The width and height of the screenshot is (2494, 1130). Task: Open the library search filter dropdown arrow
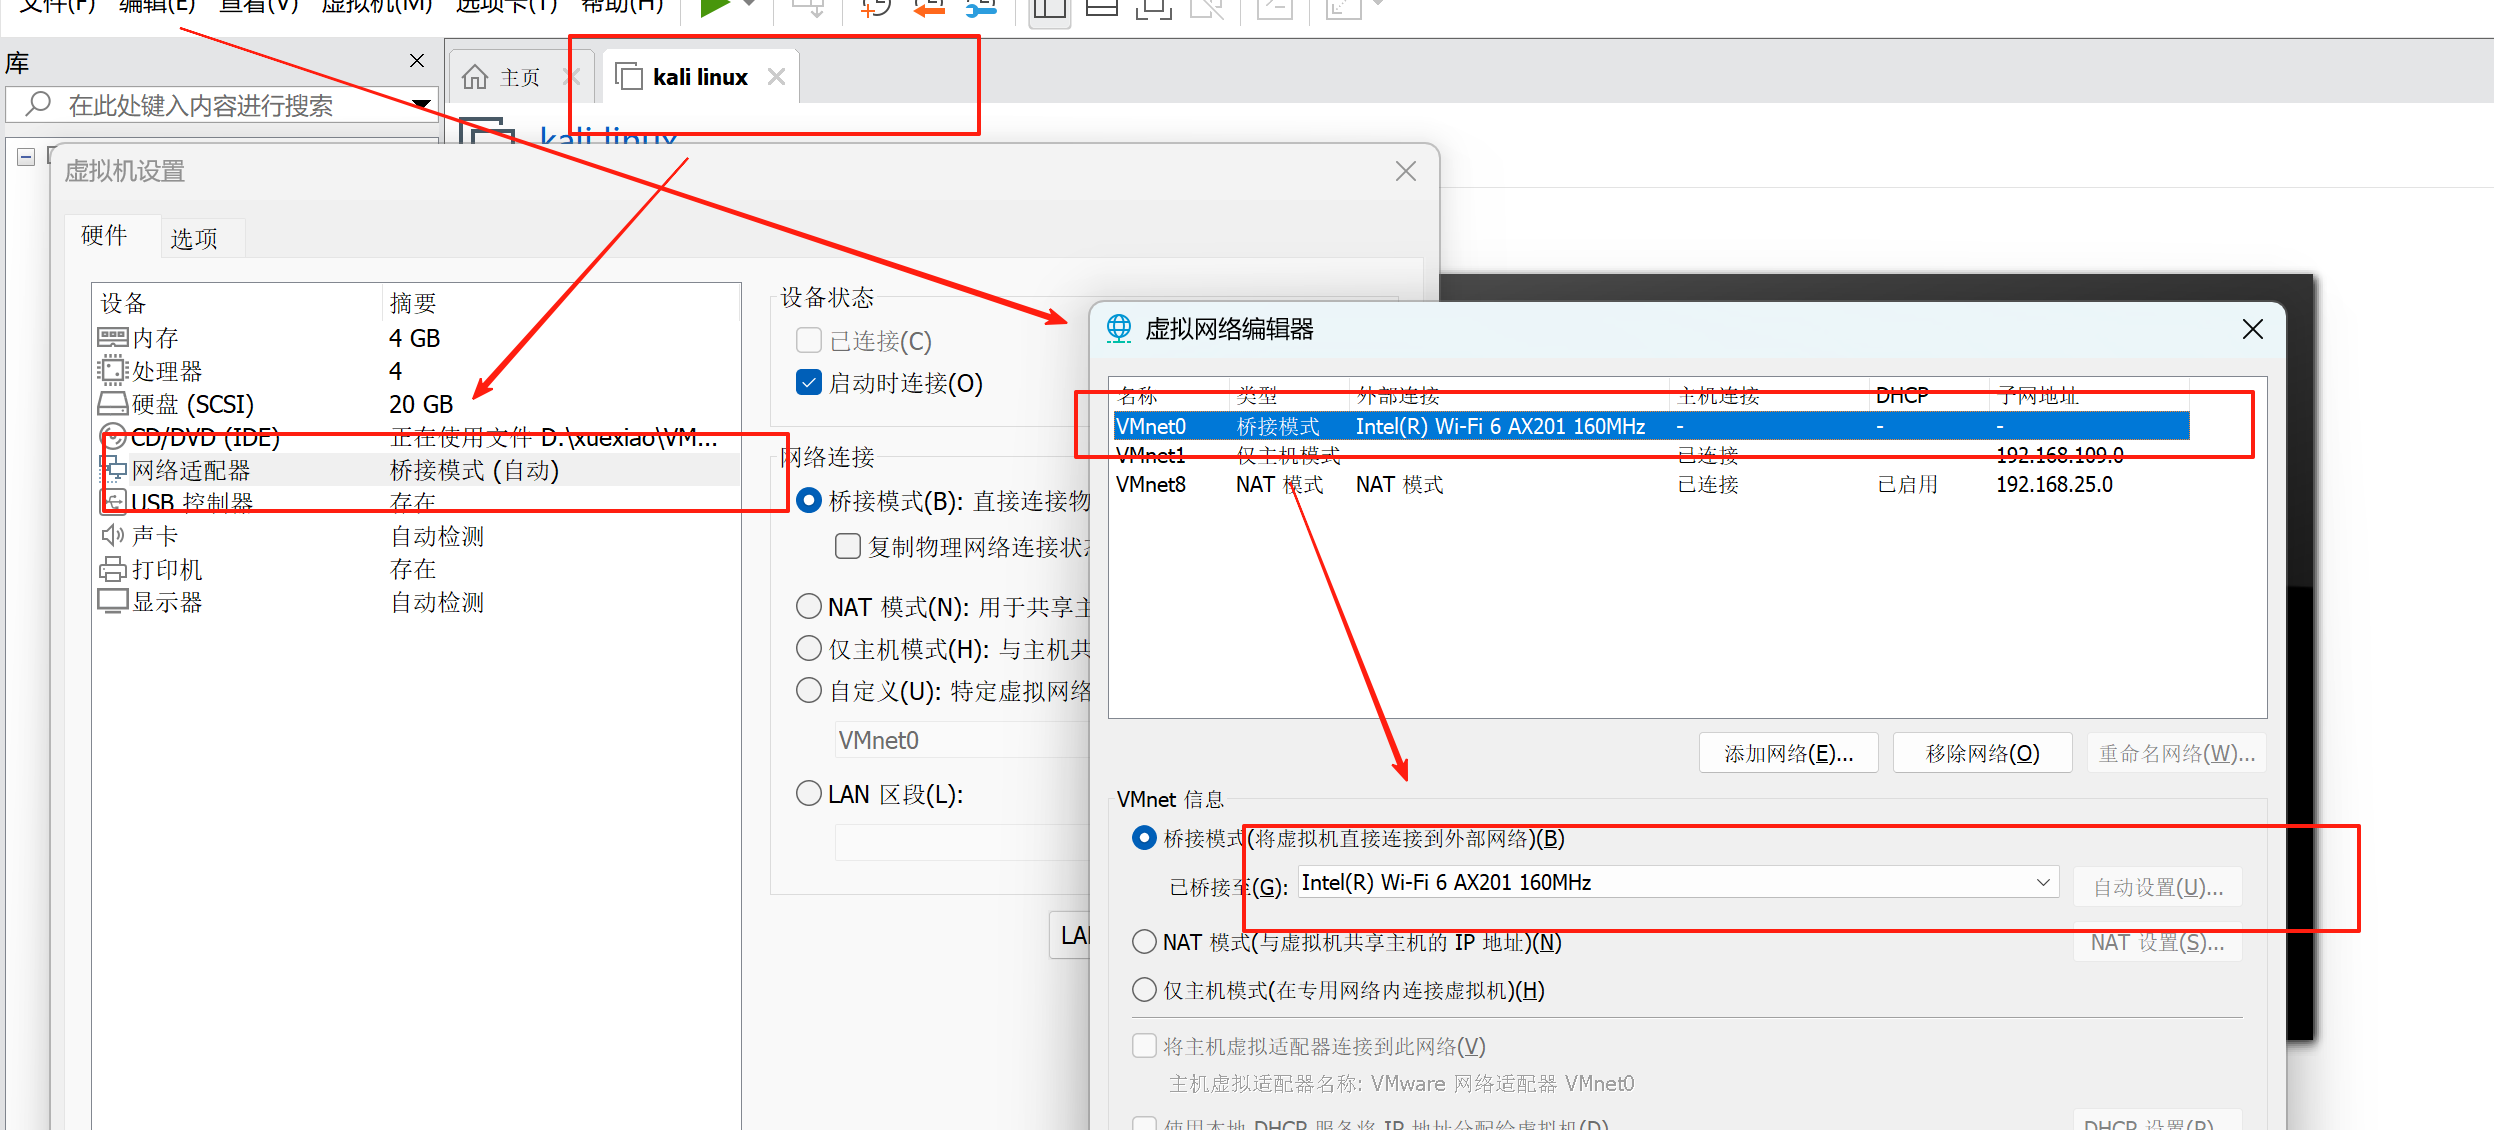(x=421, y=104)
